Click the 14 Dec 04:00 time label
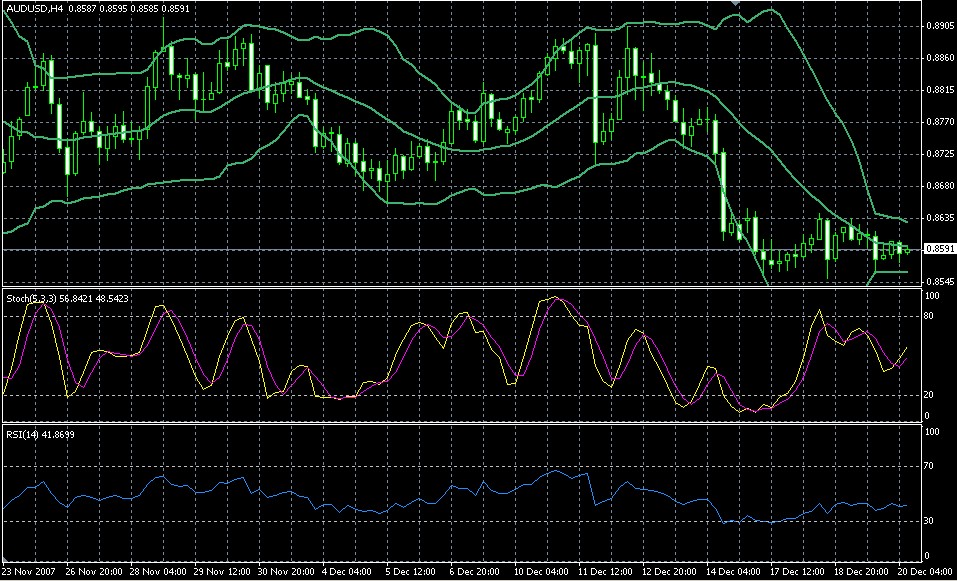 pos(734,572)
